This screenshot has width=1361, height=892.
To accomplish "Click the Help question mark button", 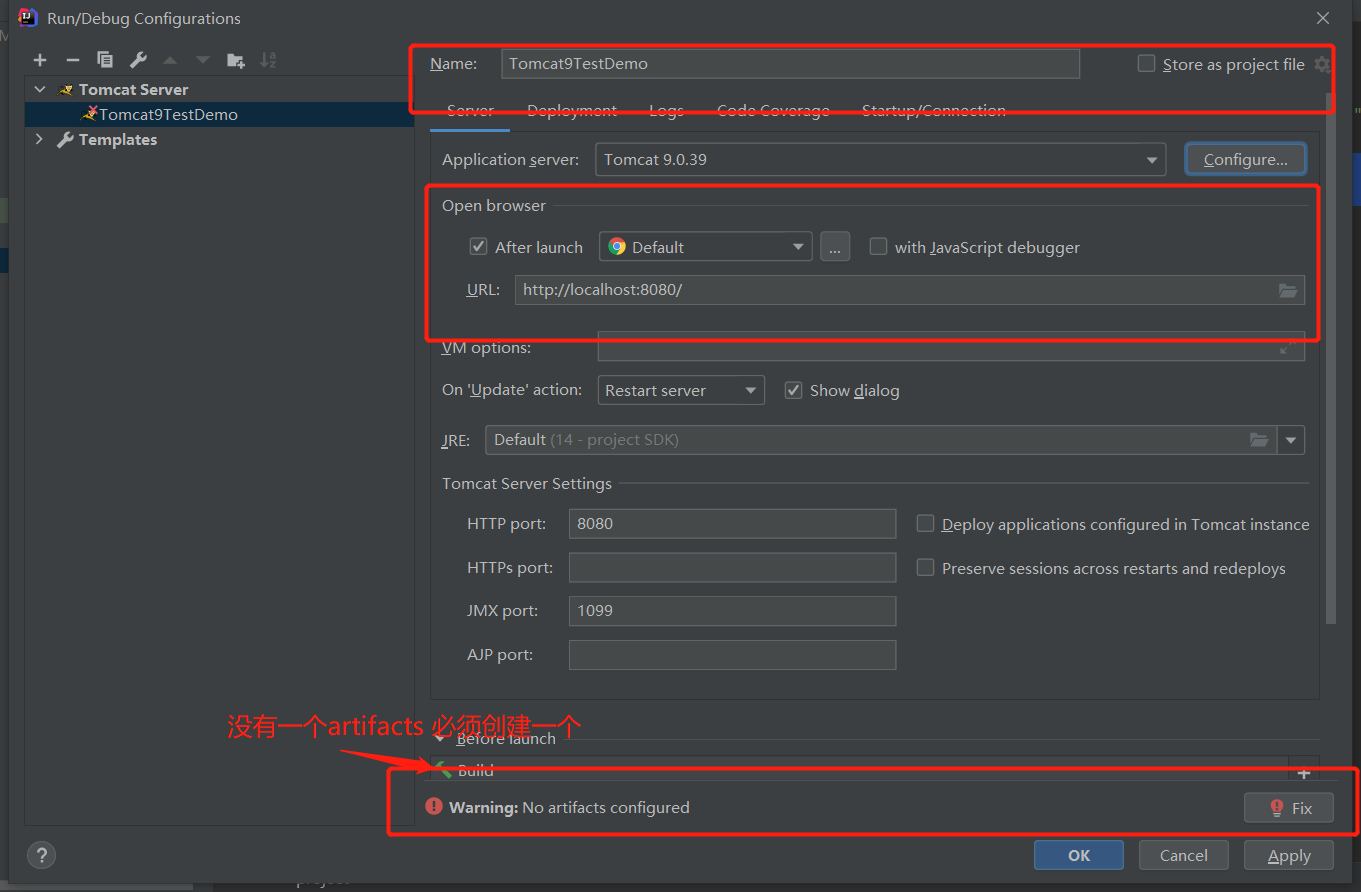I will pos(40,855).
